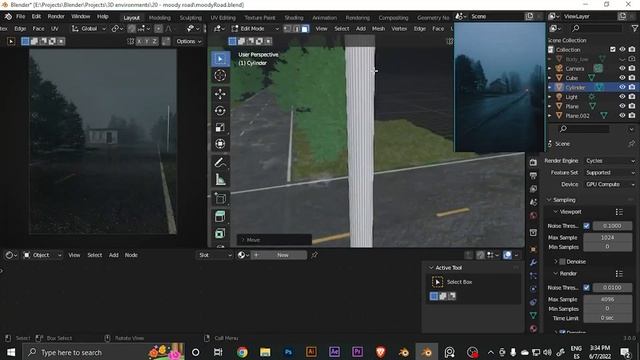Open the material Slot dropdown
Viewport: 640px width, 360px height.
(215, 255)
